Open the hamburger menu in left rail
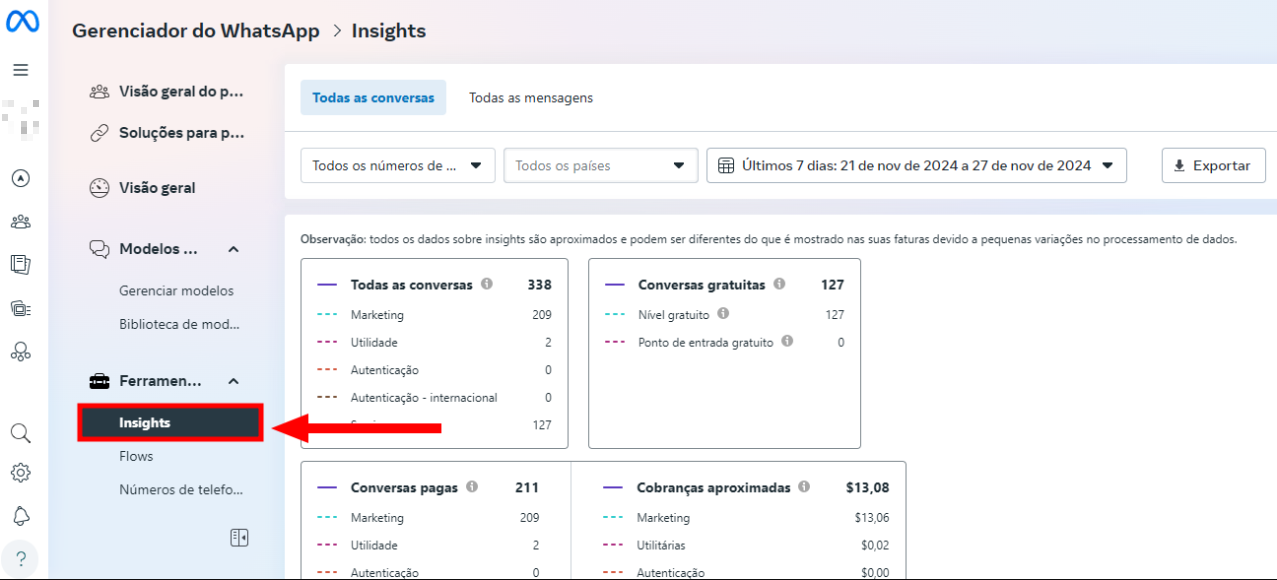The height and width of the screenshot is (580, 1277). pos(20,70)
